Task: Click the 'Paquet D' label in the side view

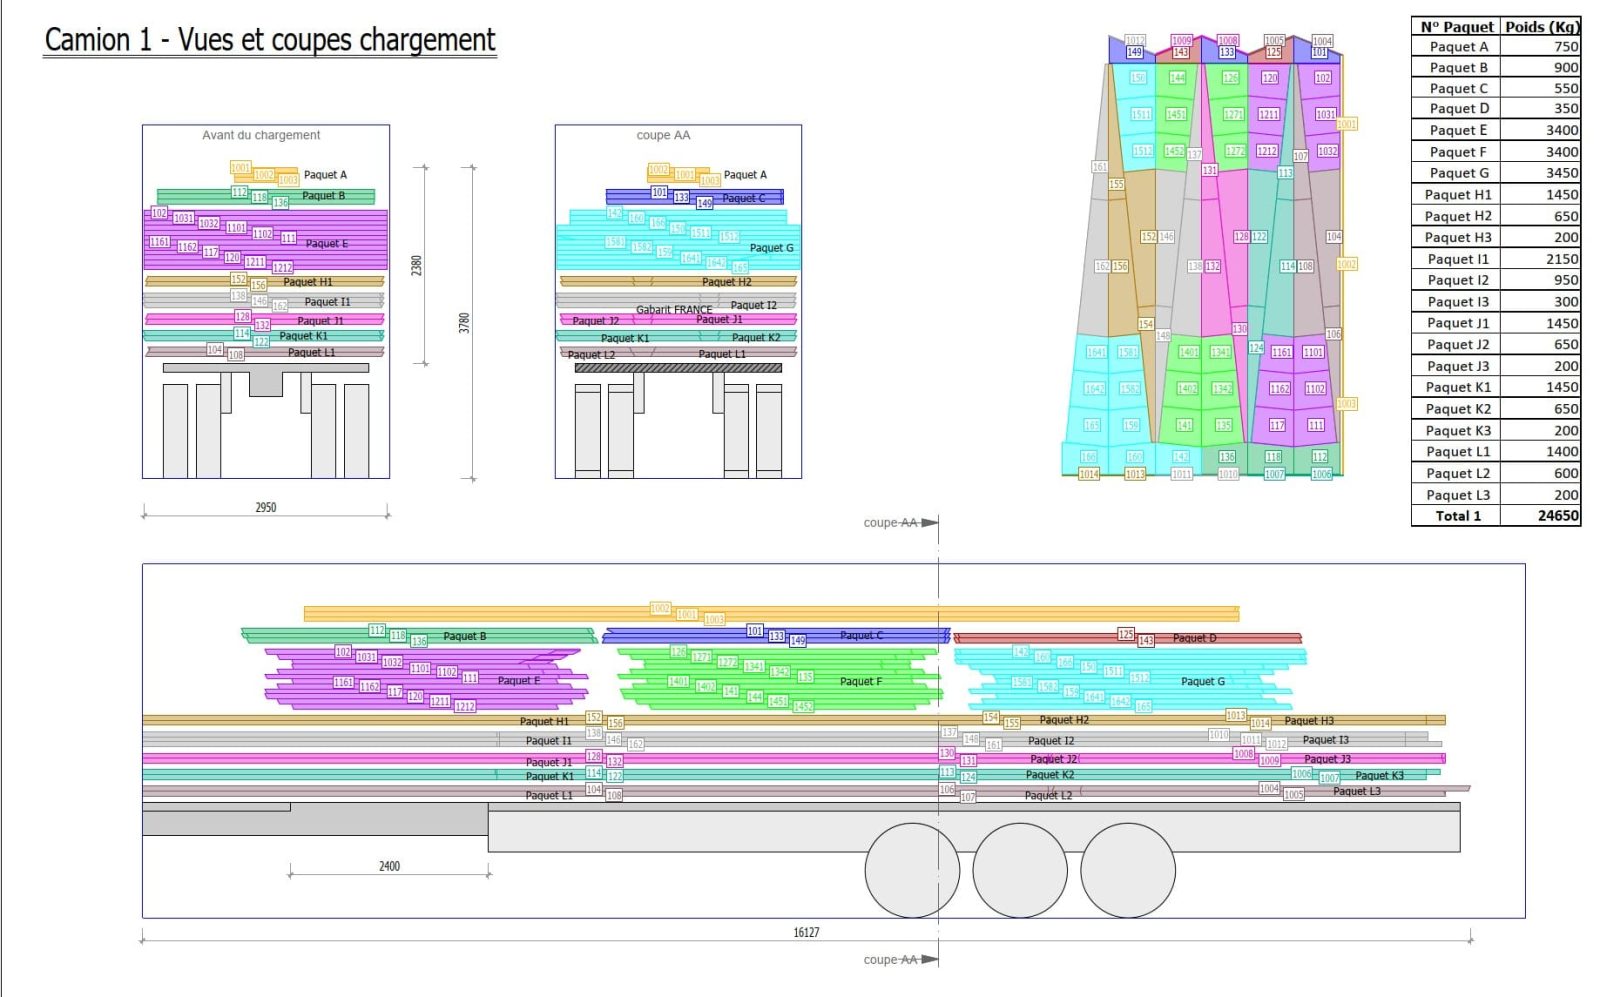Action: click(x=1194, y=638)
